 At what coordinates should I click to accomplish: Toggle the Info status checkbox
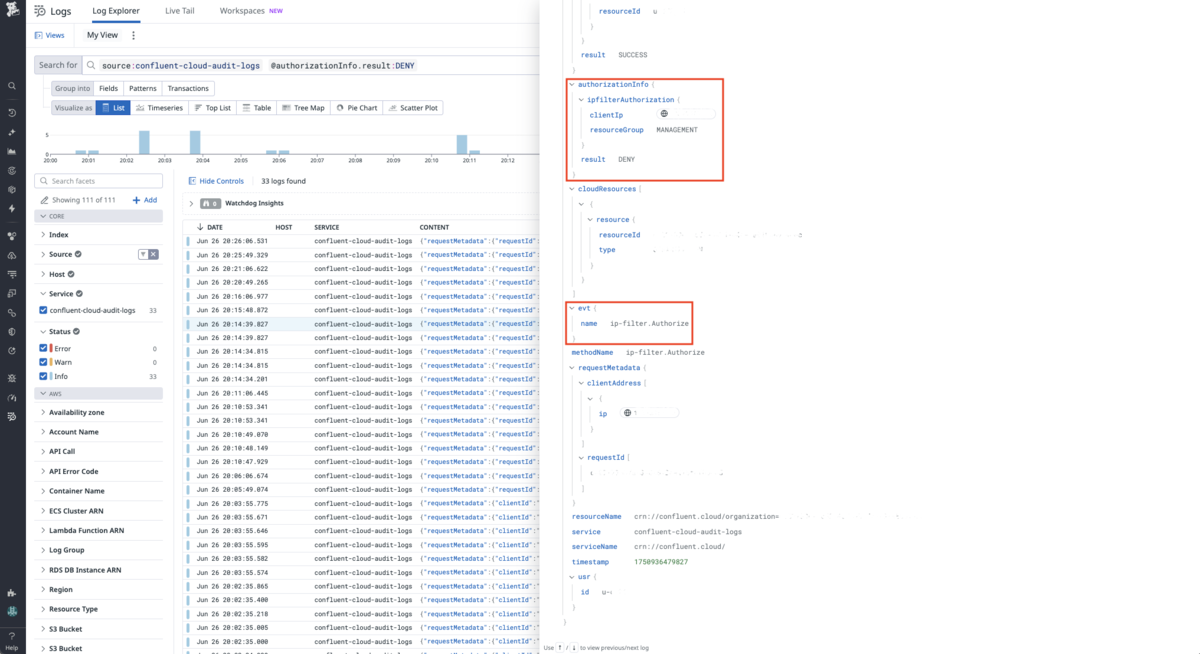point(43,376)
